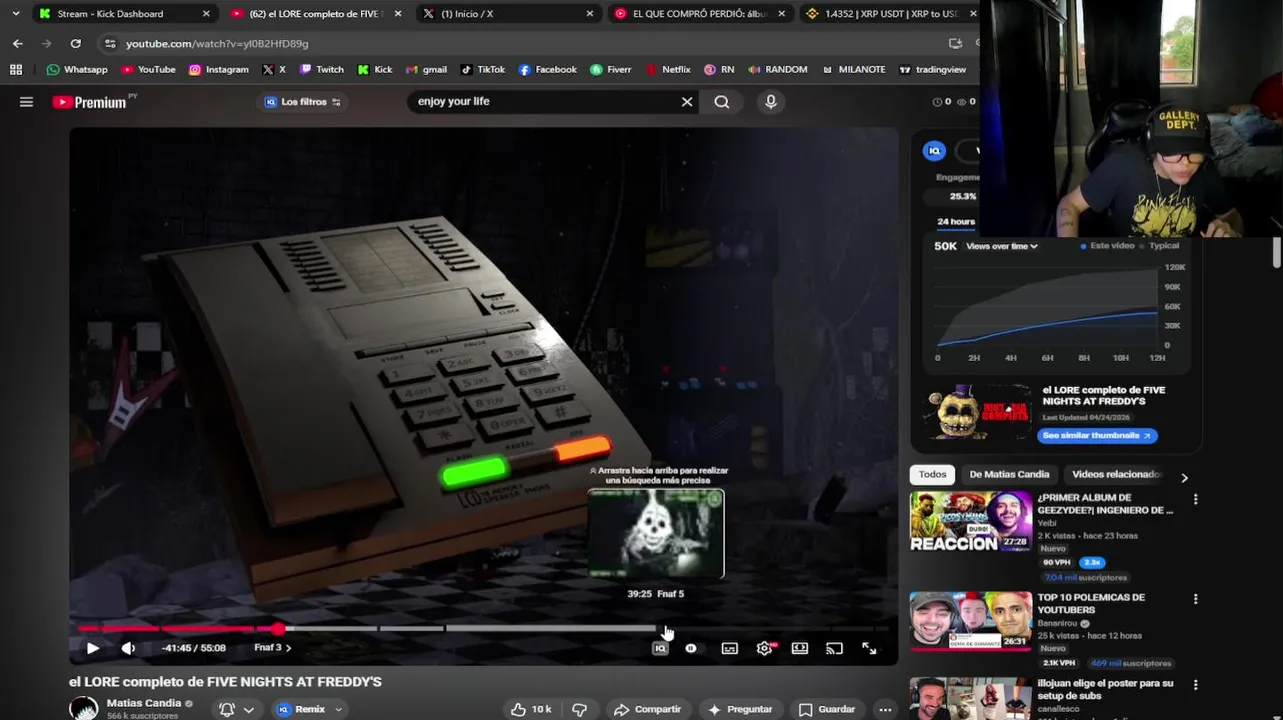Click See similar thumbnails button
1283x720 pixels.
pos(1097,436)
